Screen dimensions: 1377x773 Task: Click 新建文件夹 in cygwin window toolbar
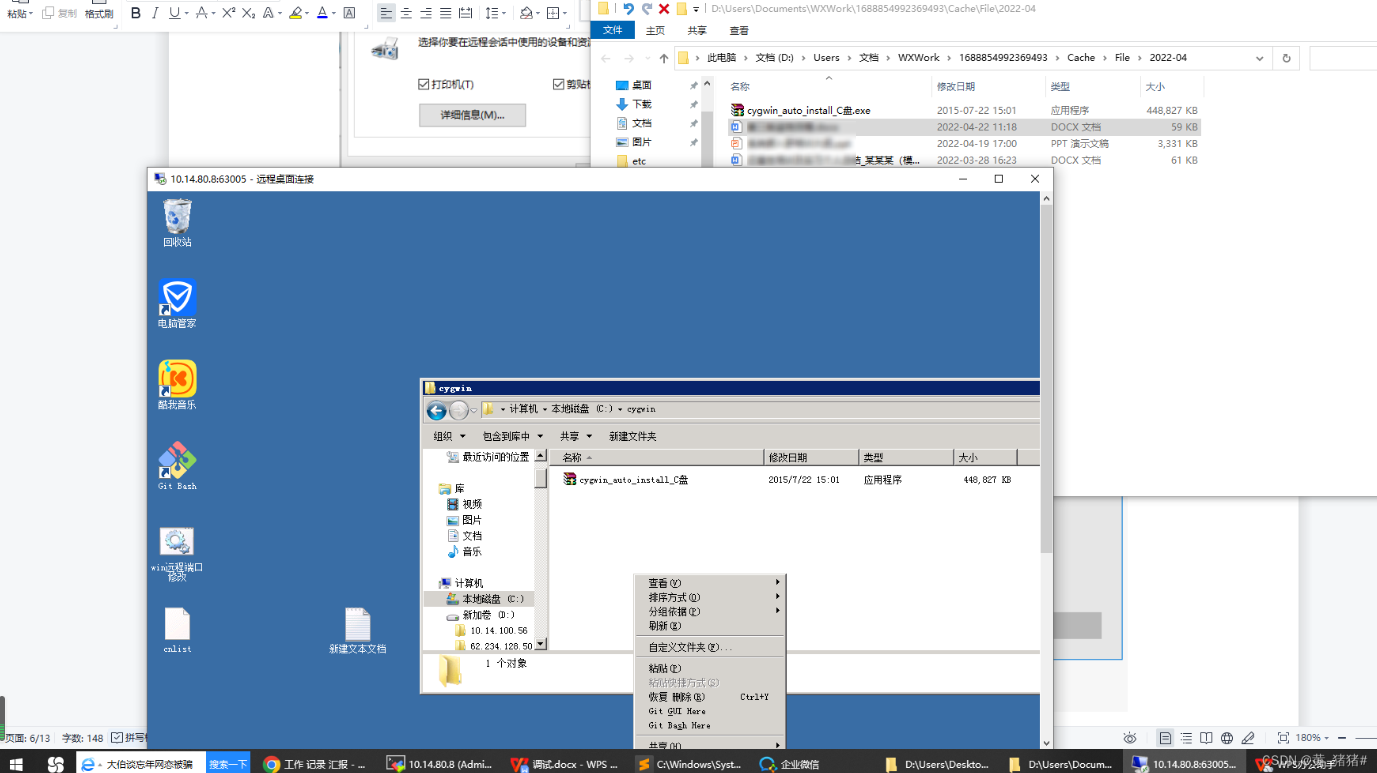[633, 436]
